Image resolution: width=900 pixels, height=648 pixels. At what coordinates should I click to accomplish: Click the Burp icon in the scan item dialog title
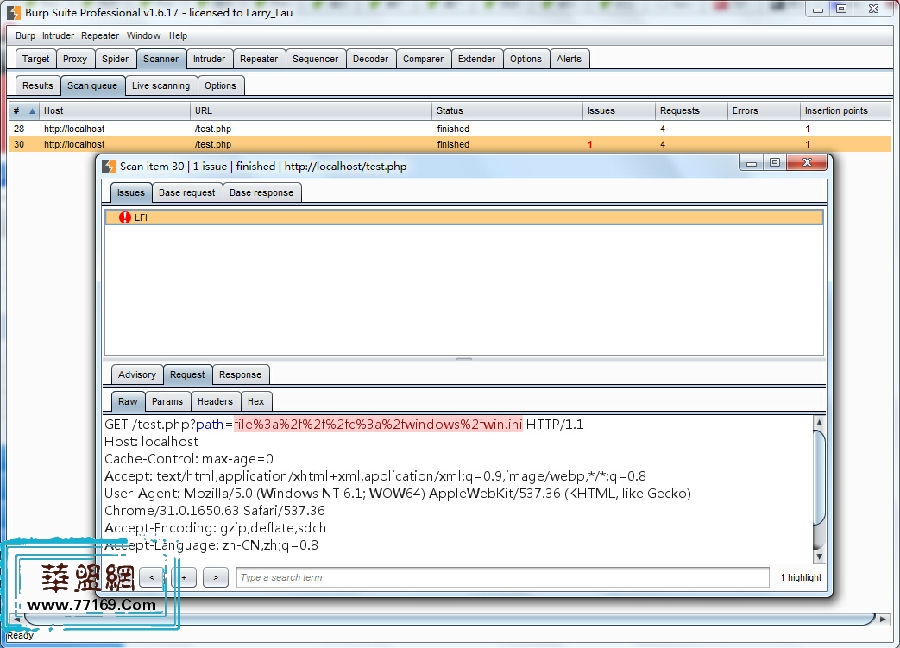coord(109,166)
